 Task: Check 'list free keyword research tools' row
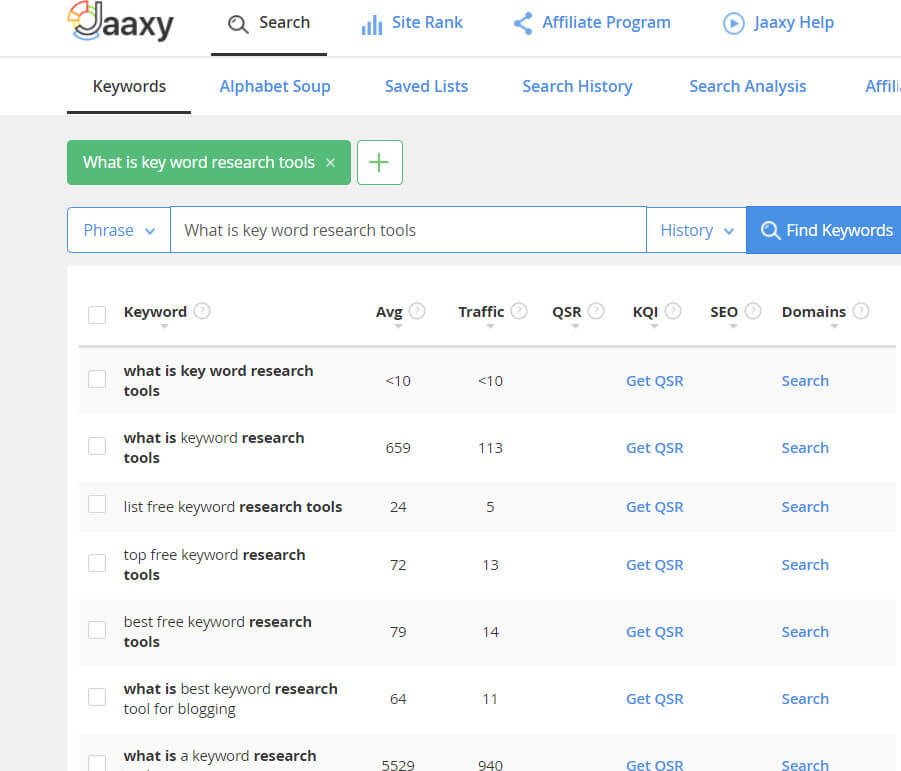97,504
